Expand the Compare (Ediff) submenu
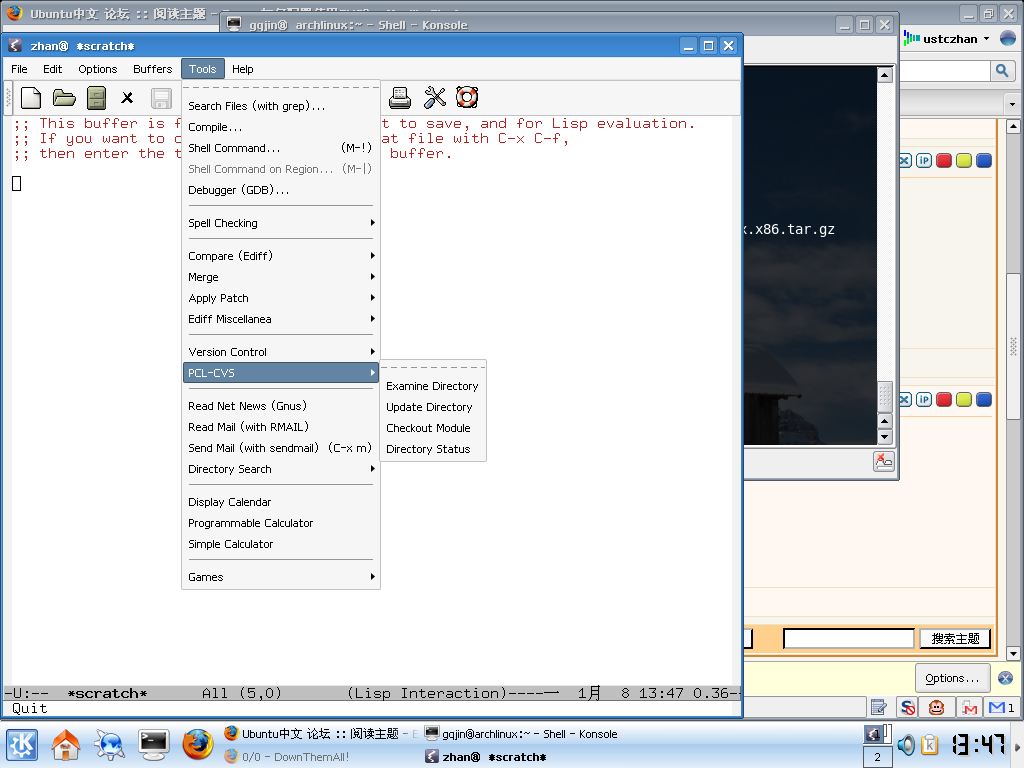This screenshot has height=768, width=1024. point(281,256)
